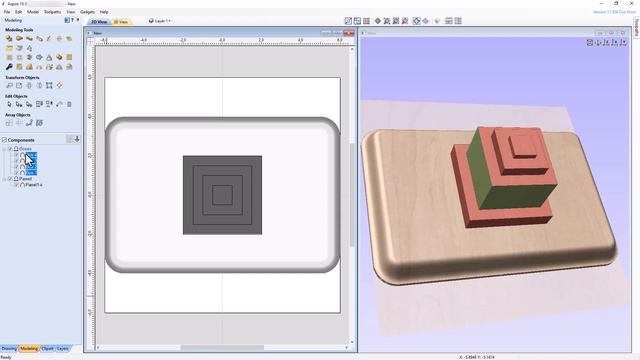Click the black diamond icon in top toolbar

(x=378, y=21)
